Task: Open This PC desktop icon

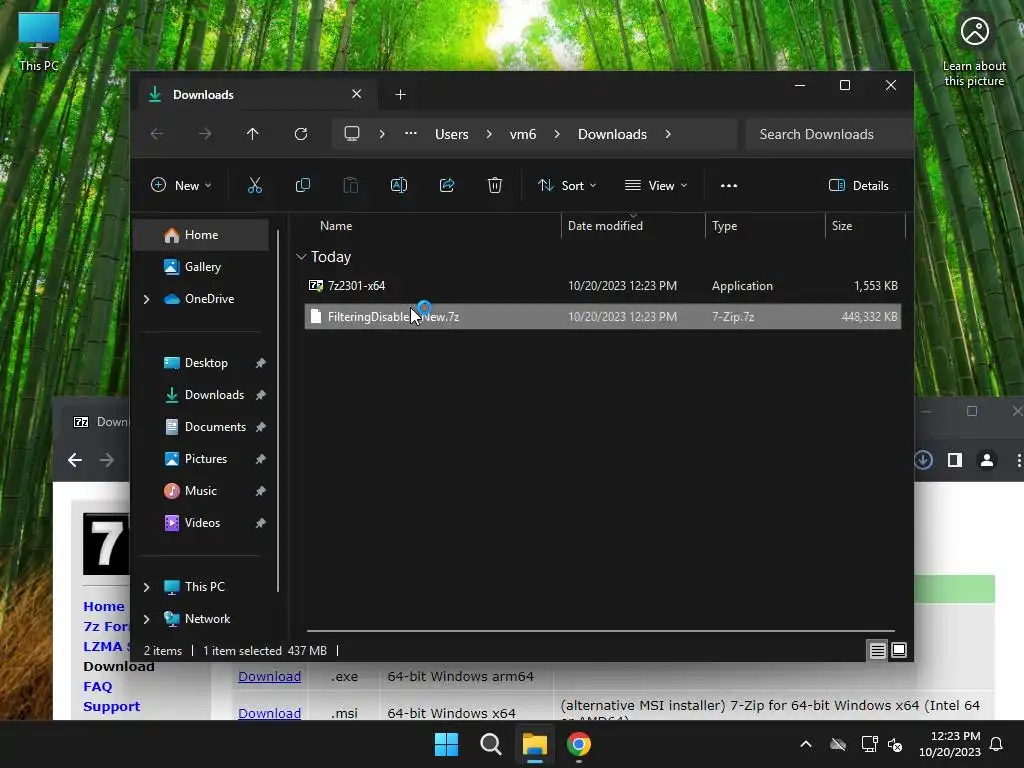Action: click(x=39, y=41)
